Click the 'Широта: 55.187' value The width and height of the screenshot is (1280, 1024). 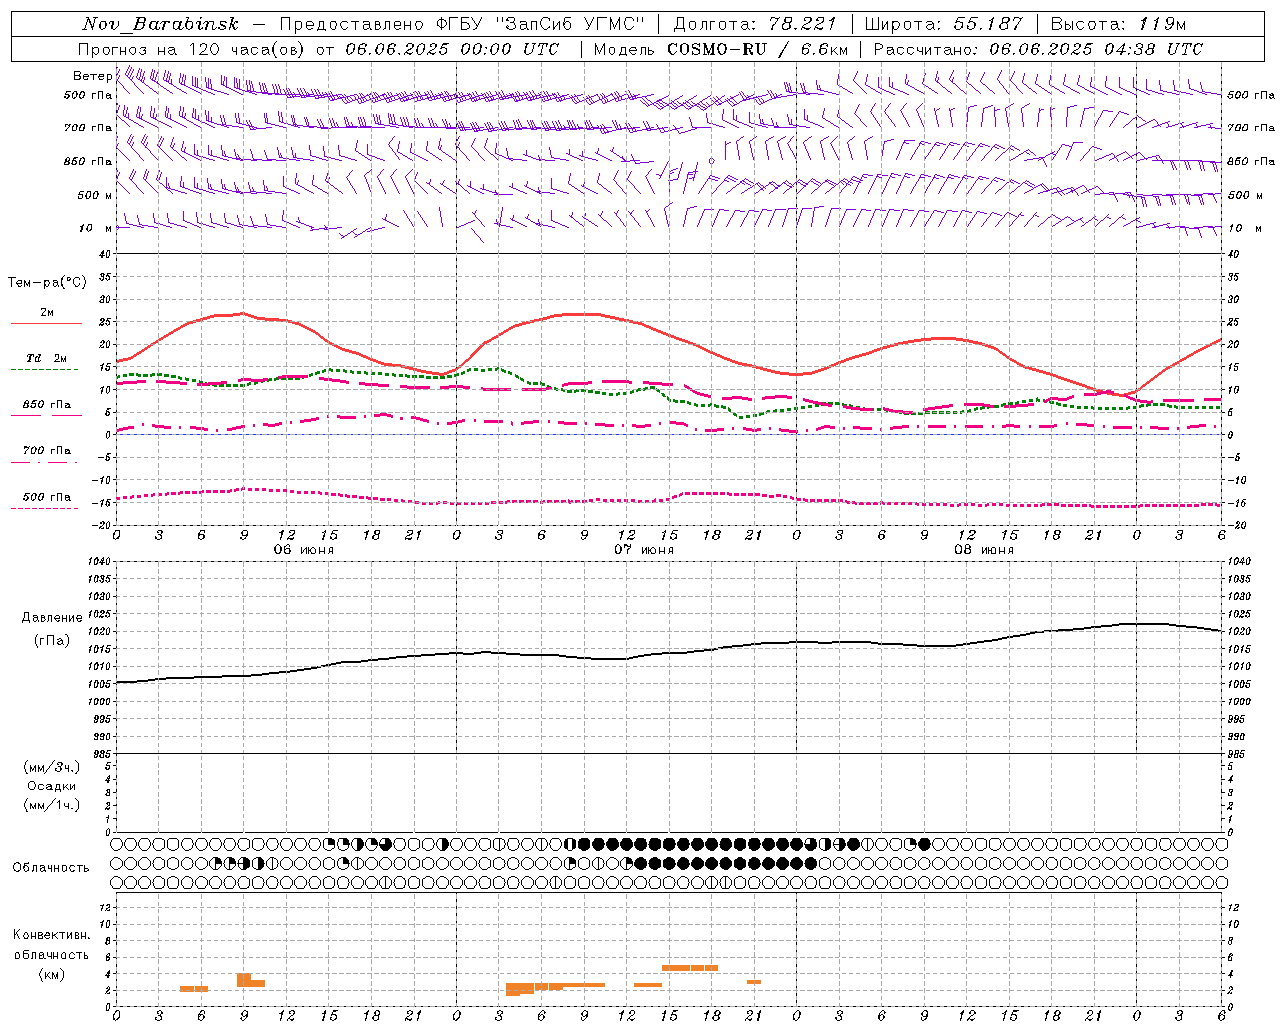(x=944, y=24)
